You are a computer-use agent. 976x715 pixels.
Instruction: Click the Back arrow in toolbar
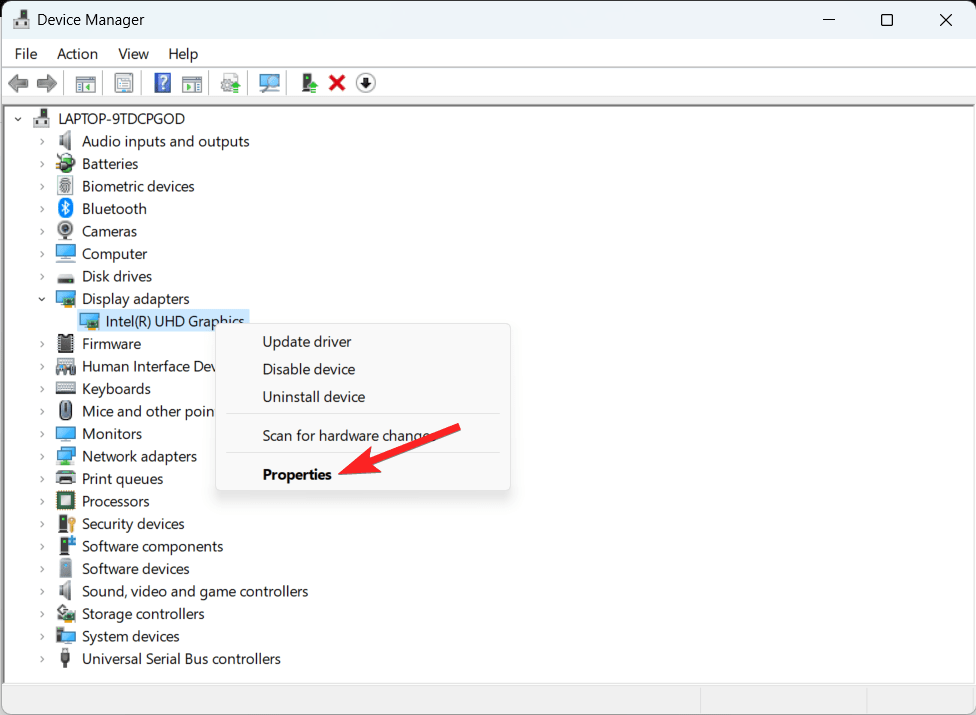point(18,83)
